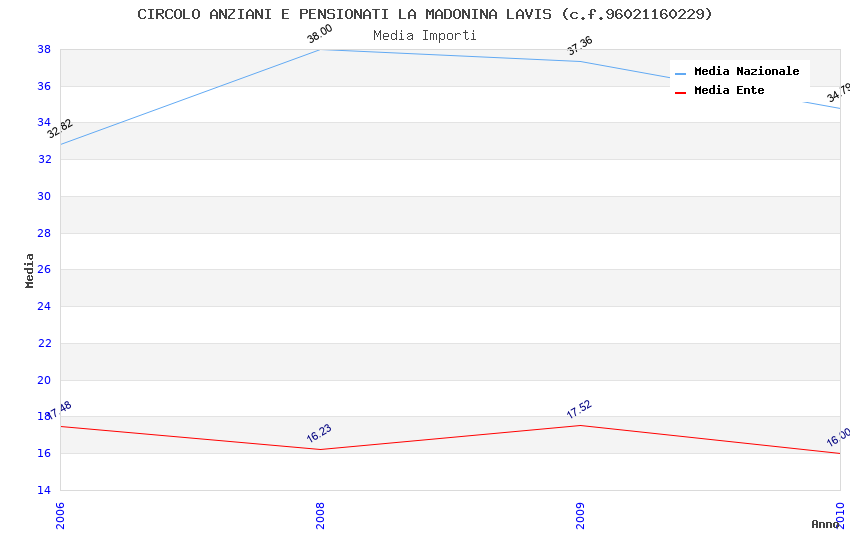Click the 38.00 data label
Image resolution: width=850 pixels, height=550 pixels.
[319, 34]
